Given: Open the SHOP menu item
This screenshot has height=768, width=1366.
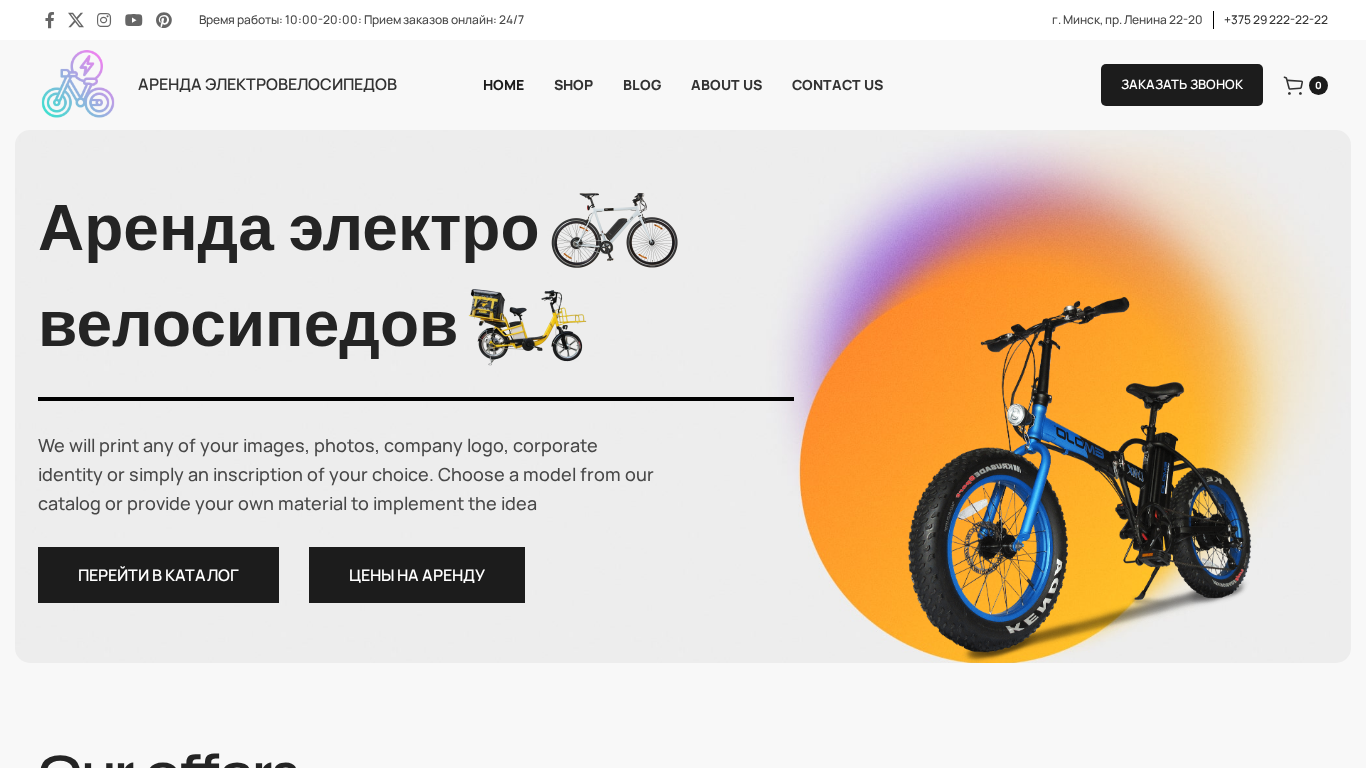Looking at the screenshot, I should coord(573,85).
